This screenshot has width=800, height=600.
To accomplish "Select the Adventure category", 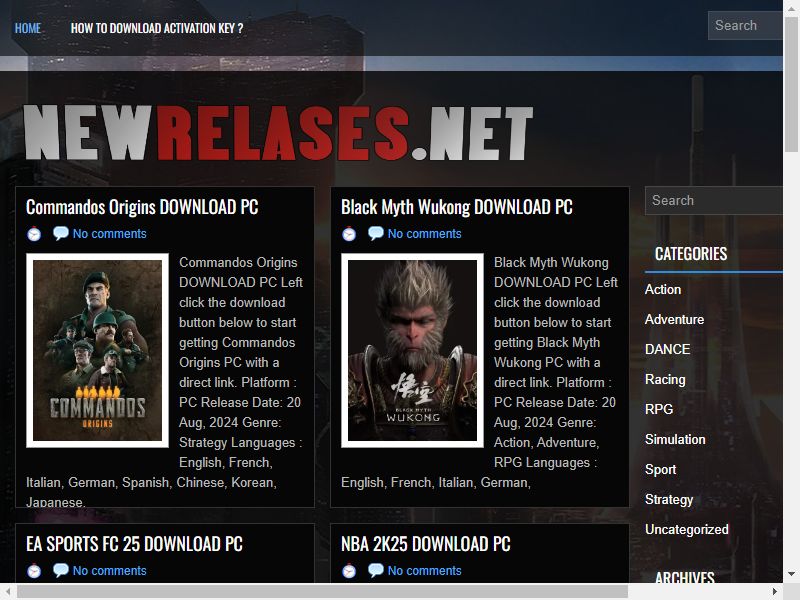I will coord(674,319).
